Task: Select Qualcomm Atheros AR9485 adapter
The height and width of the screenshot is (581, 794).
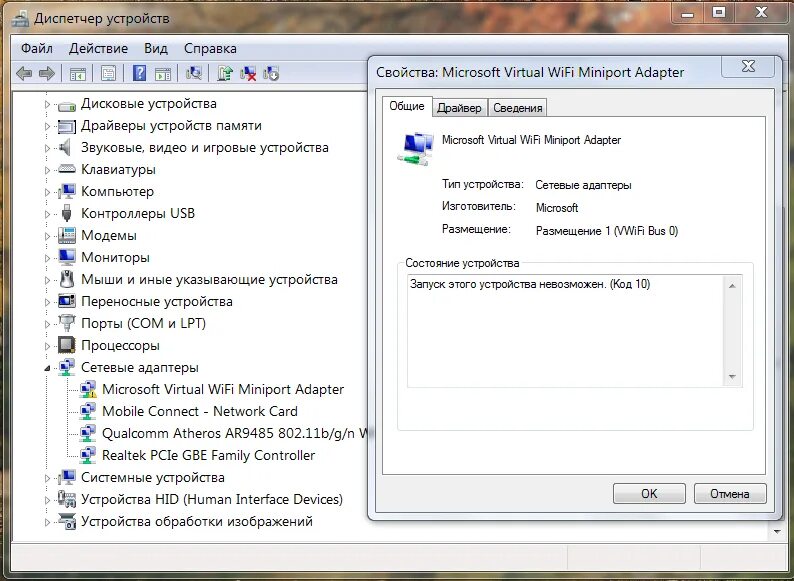Action: (x=235, y=434)
